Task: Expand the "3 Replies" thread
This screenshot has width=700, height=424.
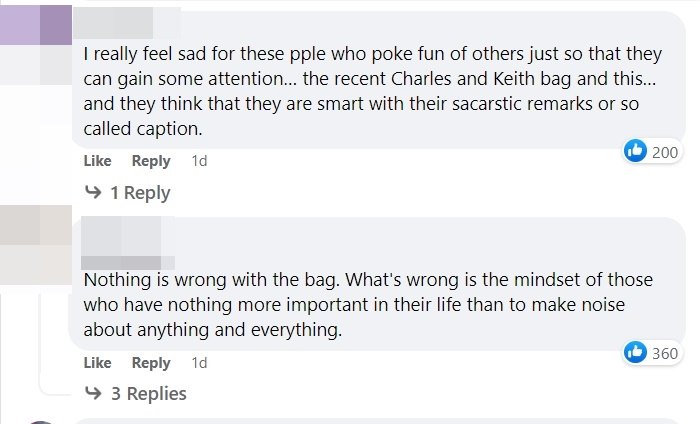Action: 148,394
